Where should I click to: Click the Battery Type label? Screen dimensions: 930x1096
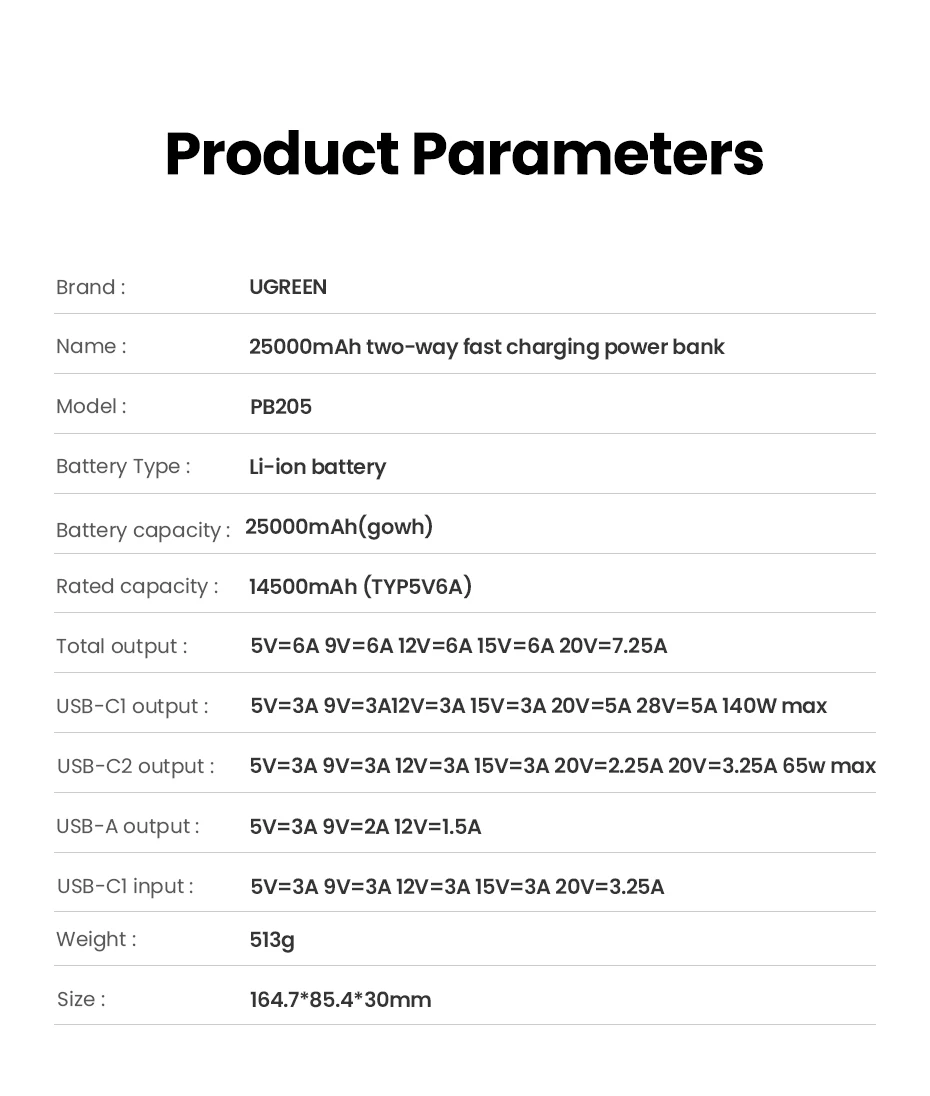(x=123, y=466)
